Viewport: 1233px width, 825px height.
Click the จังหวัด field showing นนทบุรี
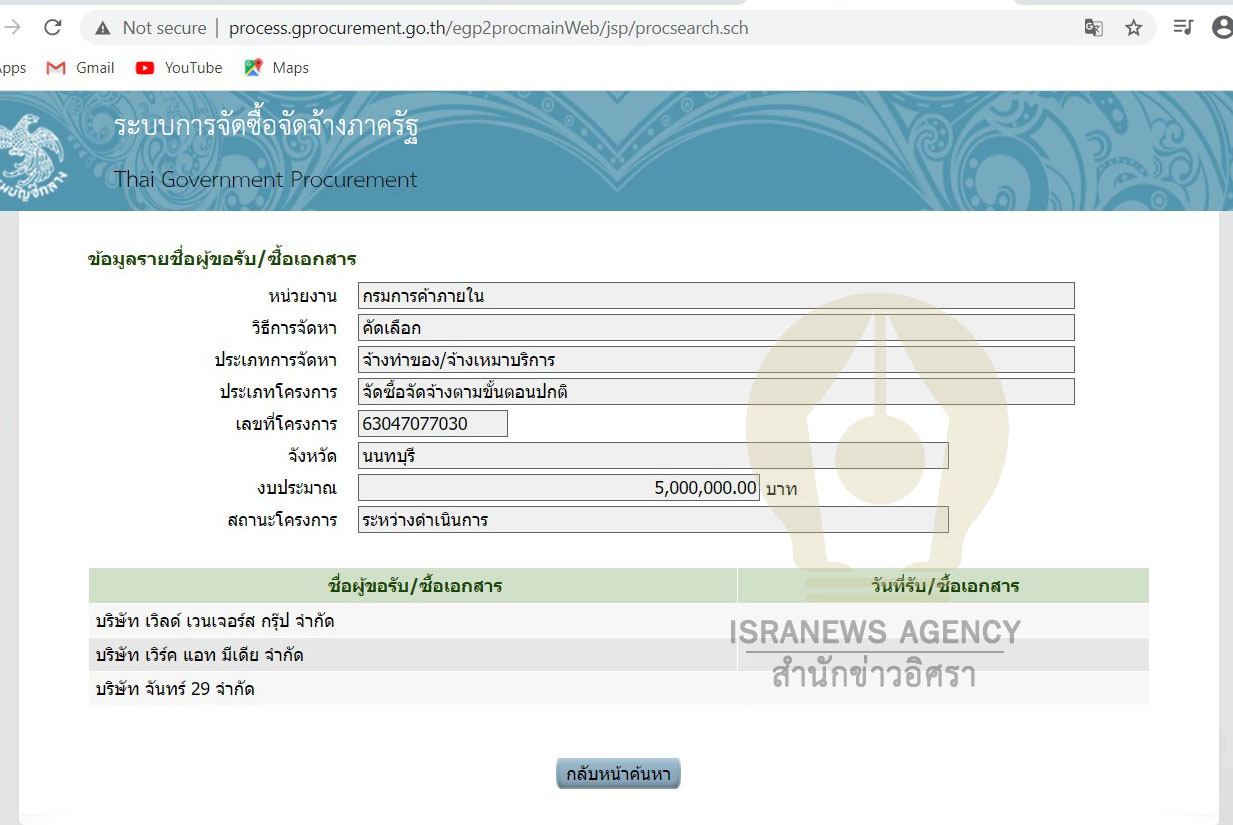[652, 456]
